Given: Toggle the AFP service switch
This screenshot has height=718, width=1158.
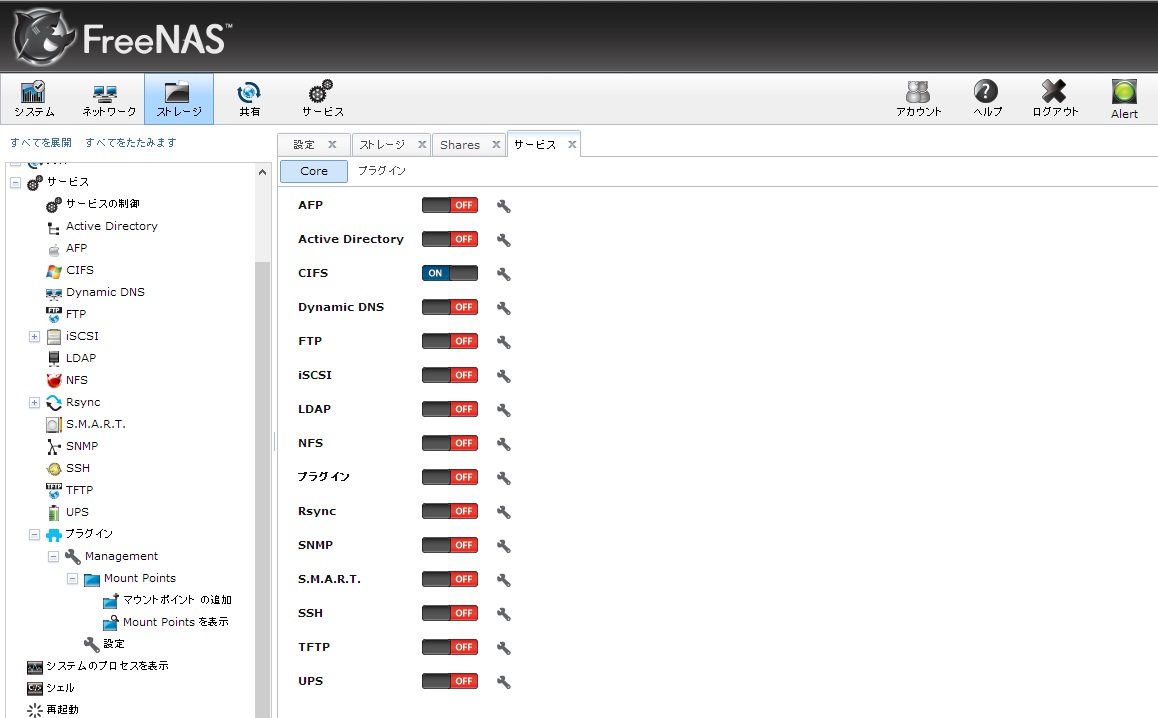Looking at the screenshot, I should [450, 205].
